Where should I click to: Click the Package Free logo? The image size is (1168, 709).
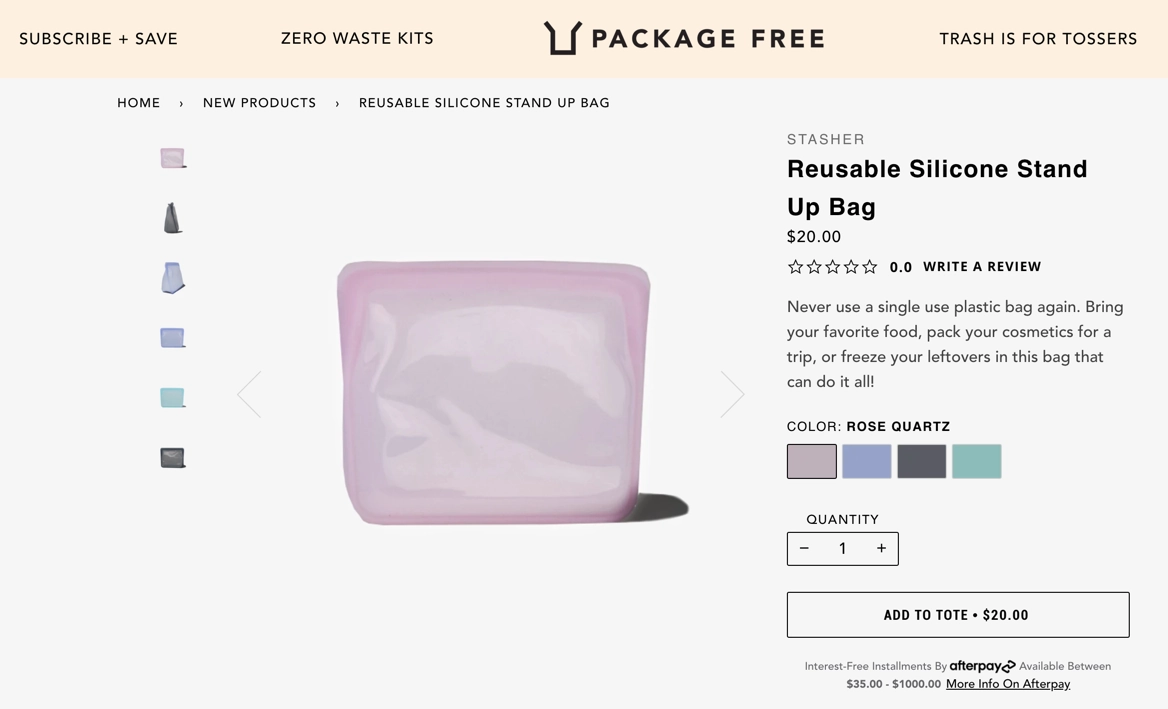point(683,37)
